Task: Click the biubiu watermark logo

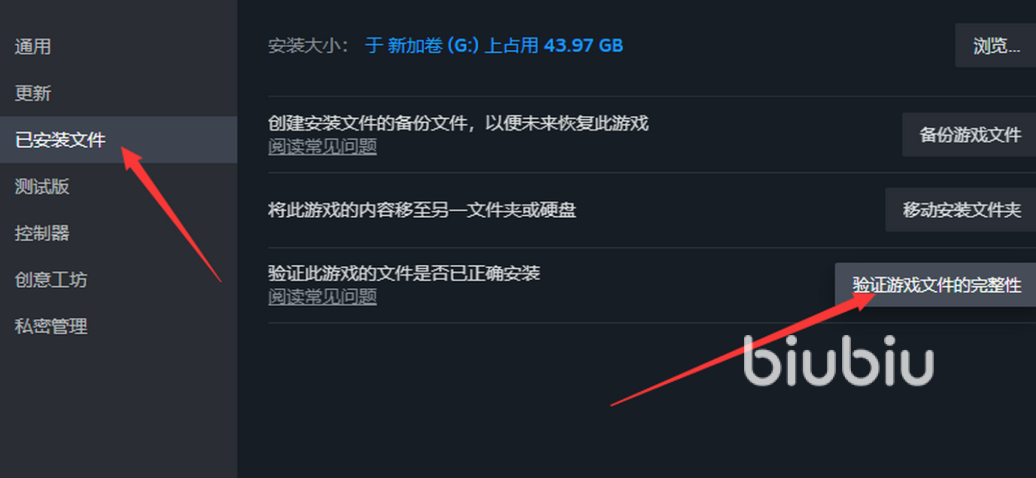Action: (838, 361)
